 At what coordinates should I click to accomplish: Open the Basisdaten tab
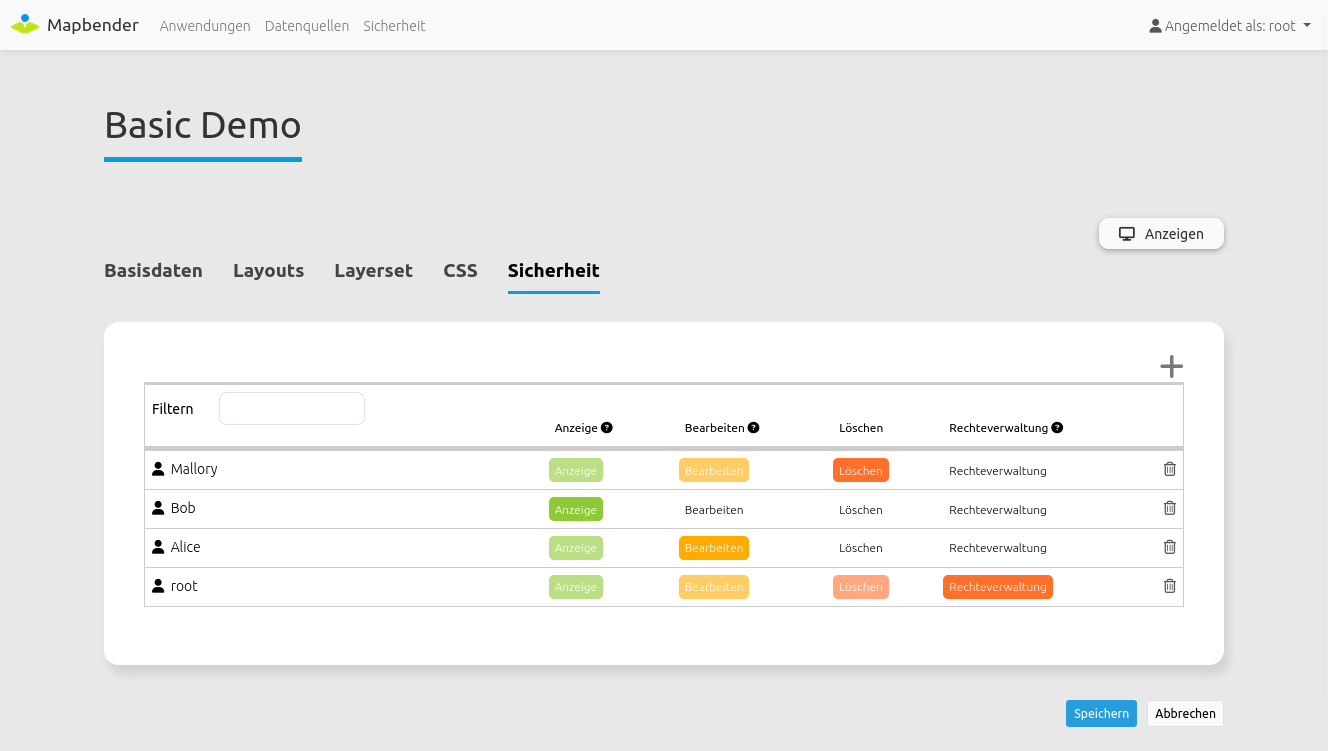click(x=153, y=271)
